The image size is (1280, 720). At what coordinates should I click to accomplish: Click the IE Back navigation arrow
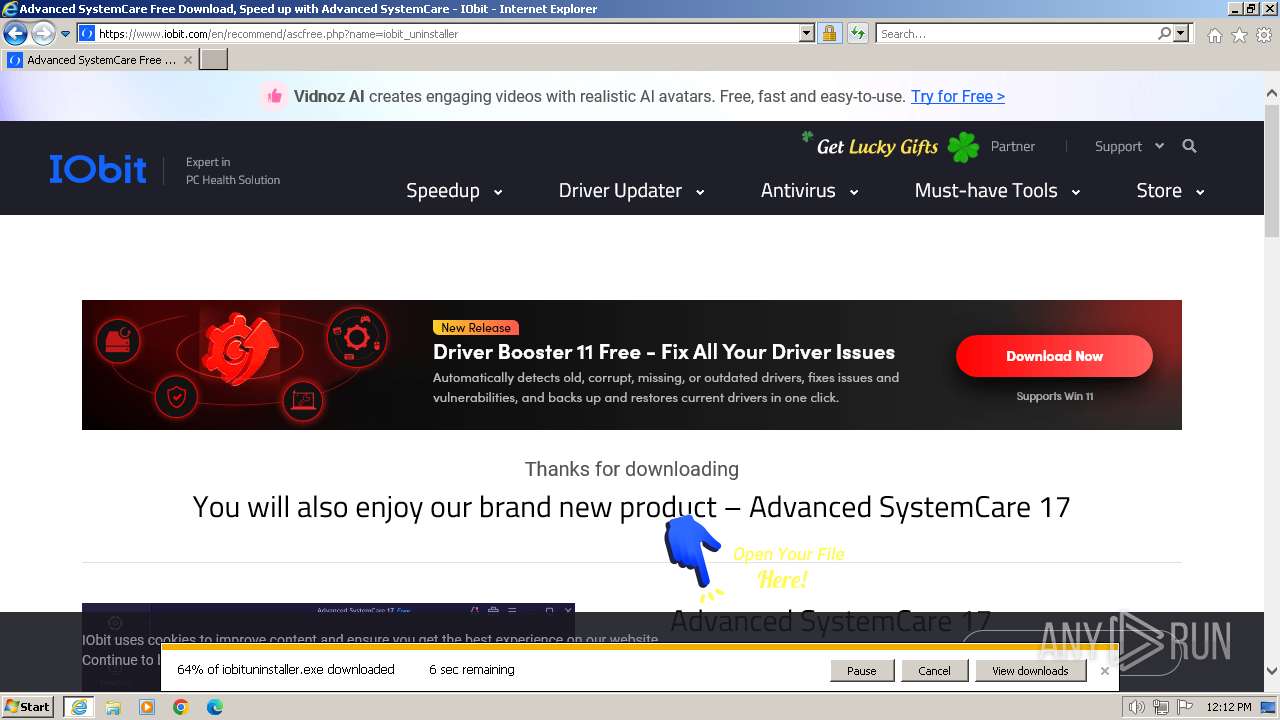click(15, 34)
